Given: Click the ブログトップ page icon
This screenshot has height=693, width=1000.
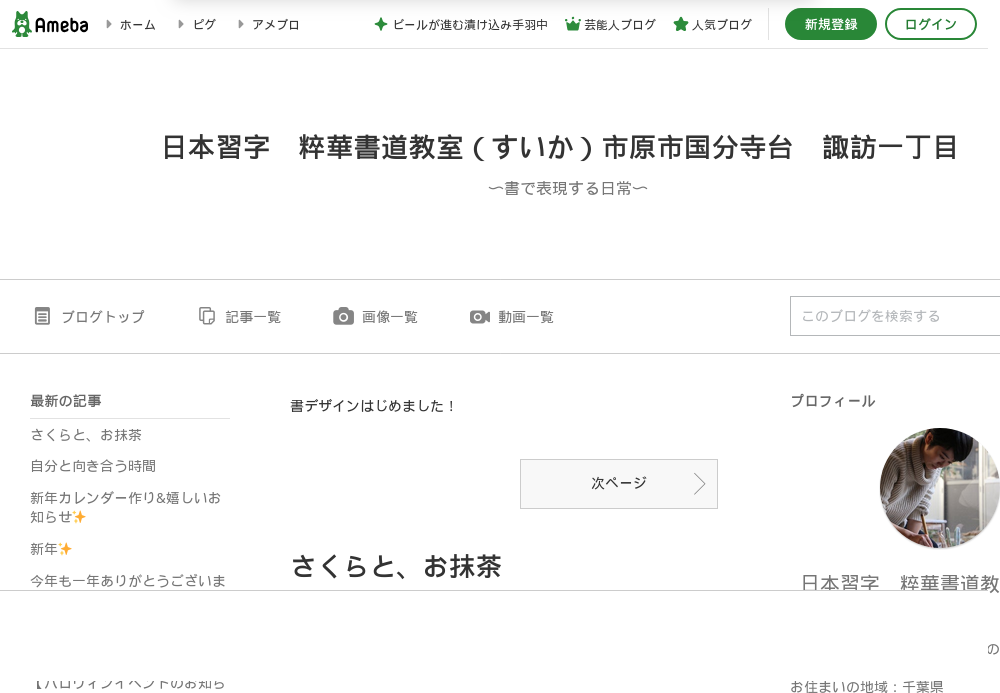Looking at the screenshot, I should (42, 316).
